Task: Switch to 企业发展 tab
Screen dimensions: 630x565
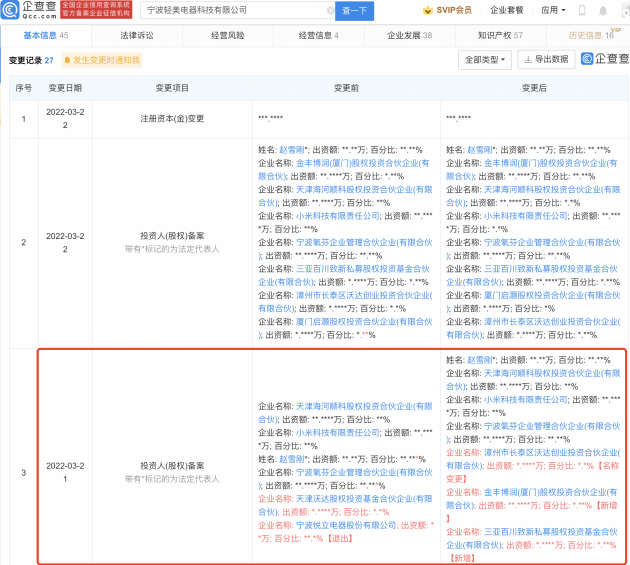Action: coord(409,35)
